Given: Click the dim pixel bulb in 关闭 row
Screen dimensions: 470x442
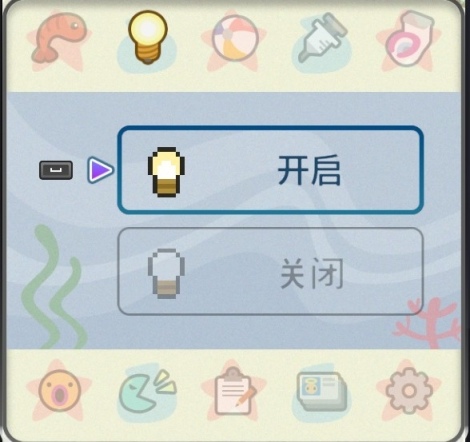Looking at the screenshot, I should [166, 274].
